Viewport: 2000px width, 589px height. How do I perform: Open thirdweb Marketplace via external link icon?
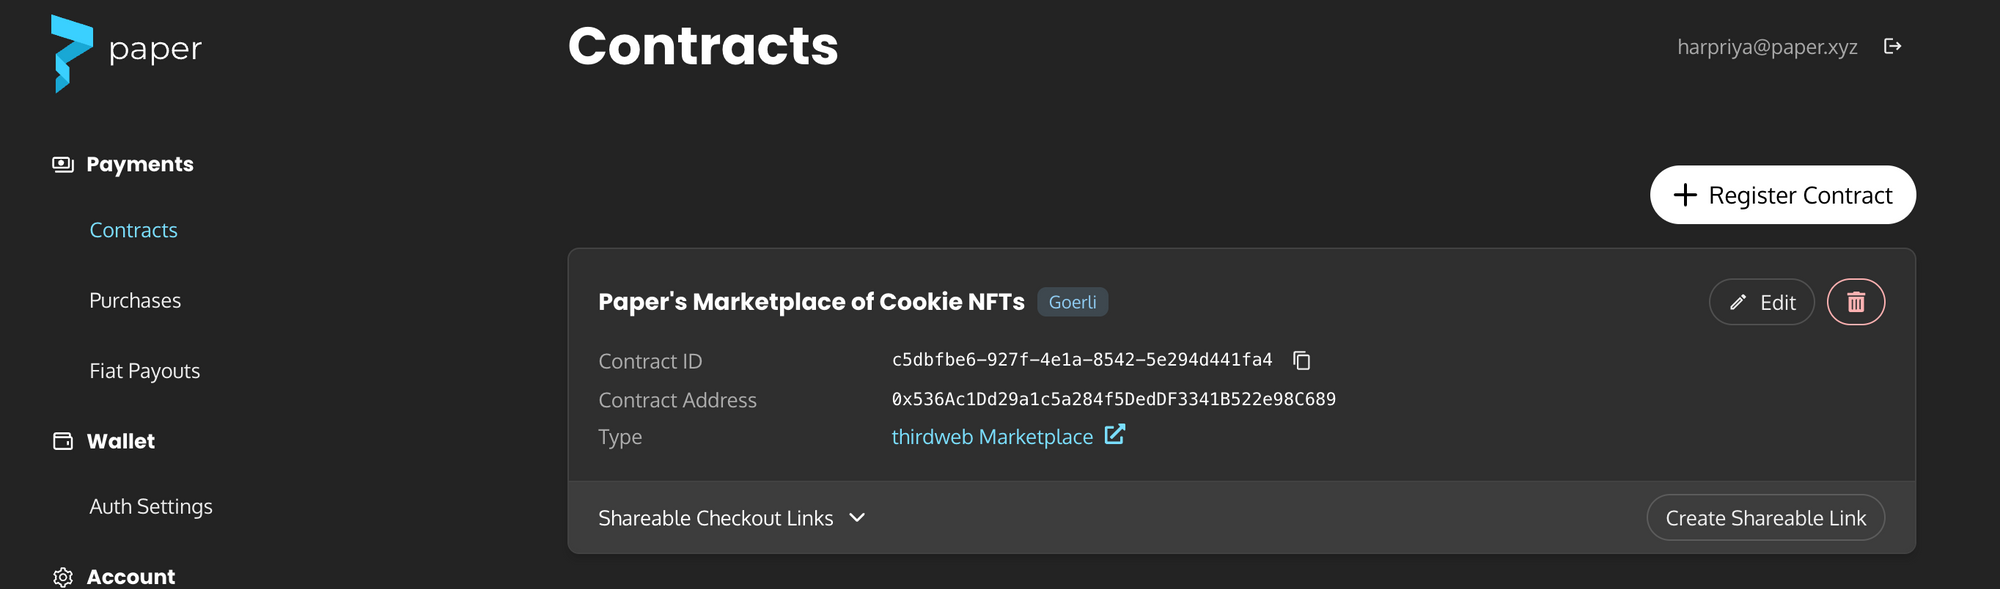pos(1115,435)
